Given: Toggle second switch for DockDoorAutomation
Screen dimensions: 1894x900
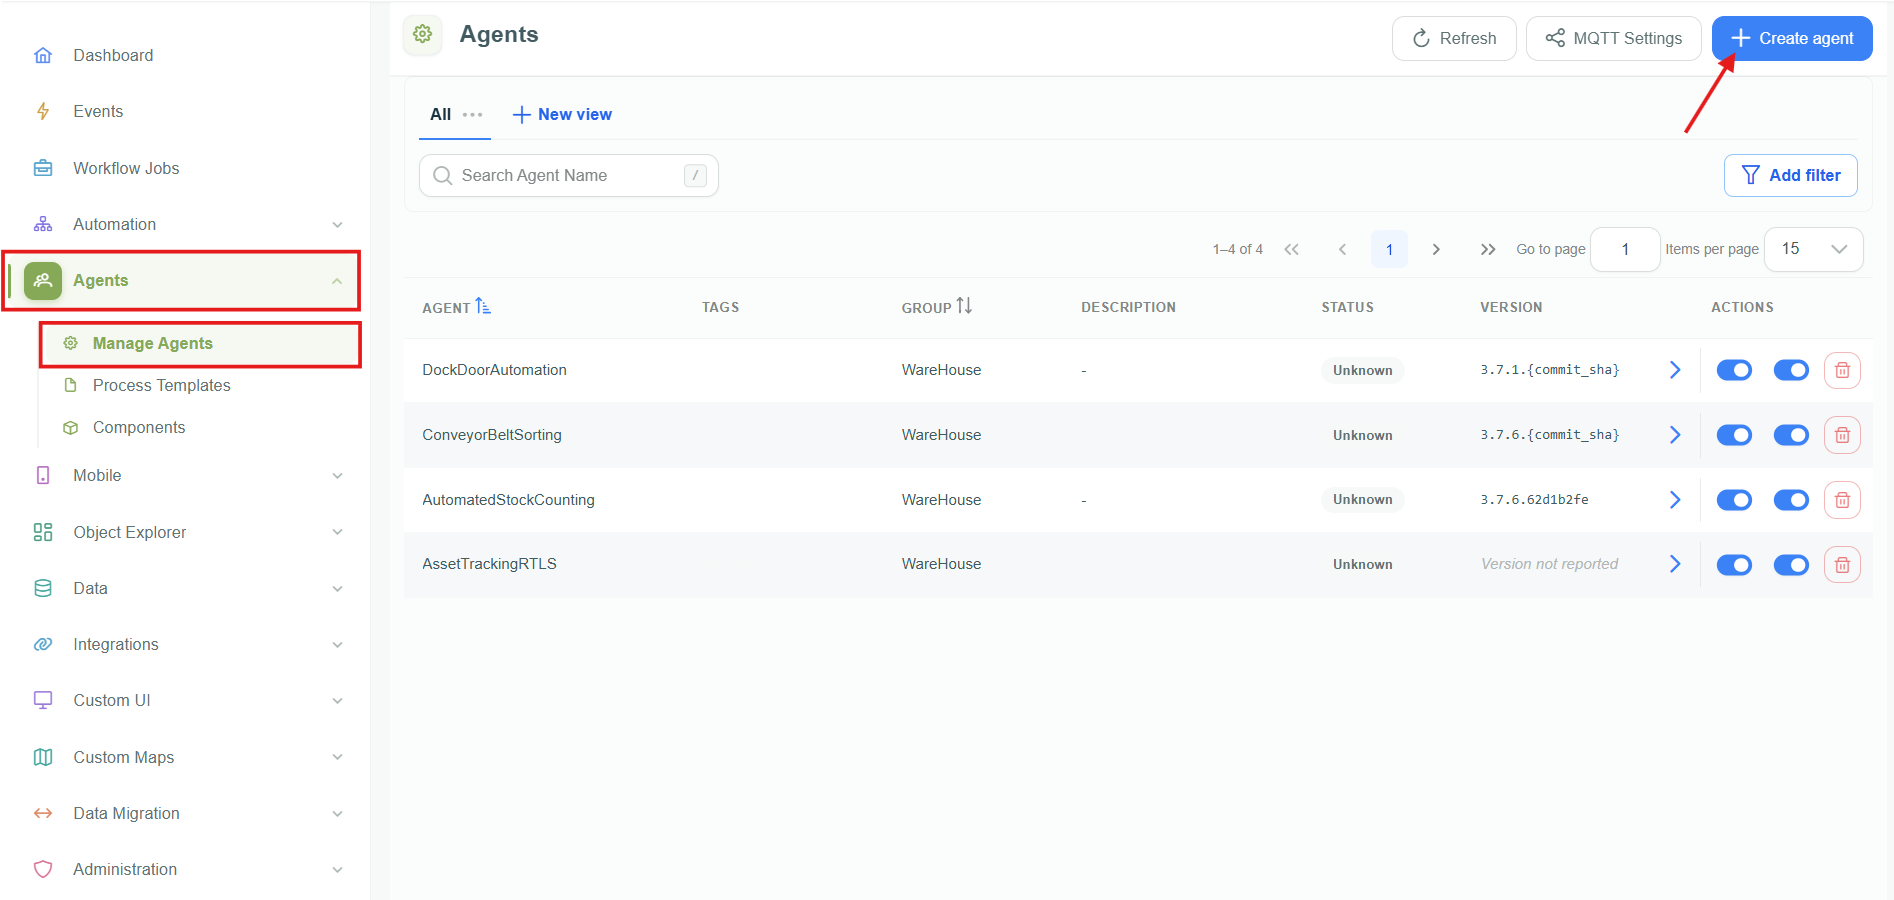Looking at the screenshot, I should 1791,370.
